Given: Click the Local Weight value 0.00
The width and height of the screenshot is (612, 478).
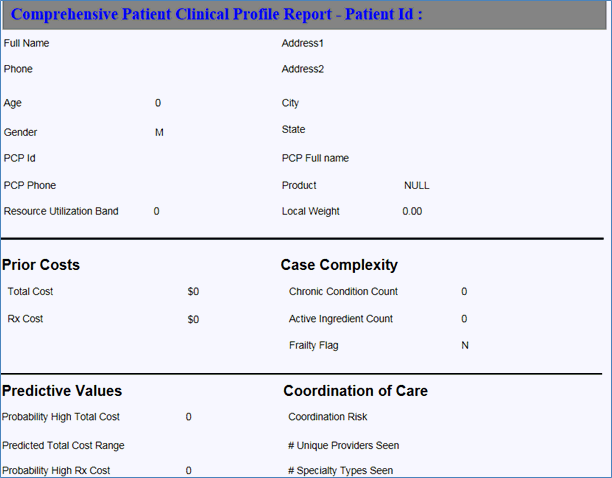Looking at the screenshot, I should point(412,211).
